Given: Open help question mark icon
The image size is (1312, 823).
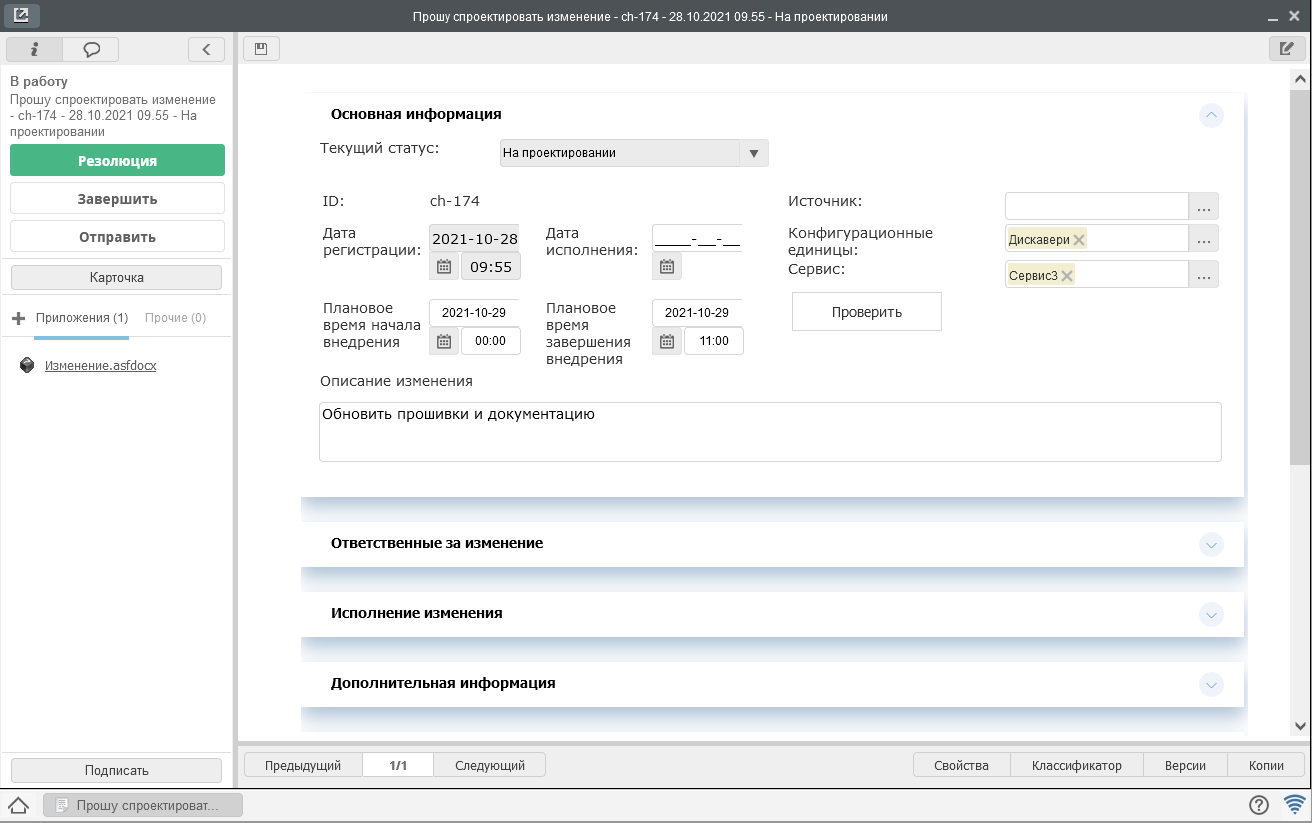Looking at the screenshot, I should tap(1259, 804).
